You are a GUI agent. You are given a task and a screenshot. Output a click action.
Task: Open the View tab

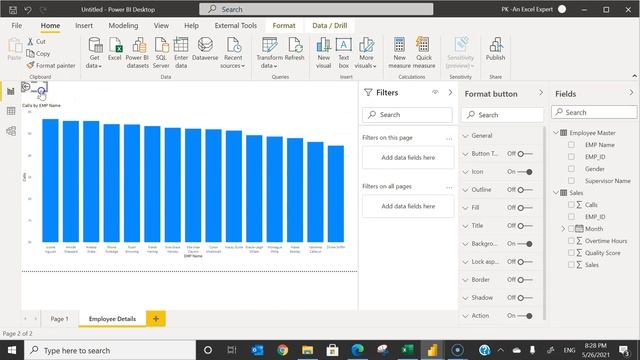click(x=161, y=25)
